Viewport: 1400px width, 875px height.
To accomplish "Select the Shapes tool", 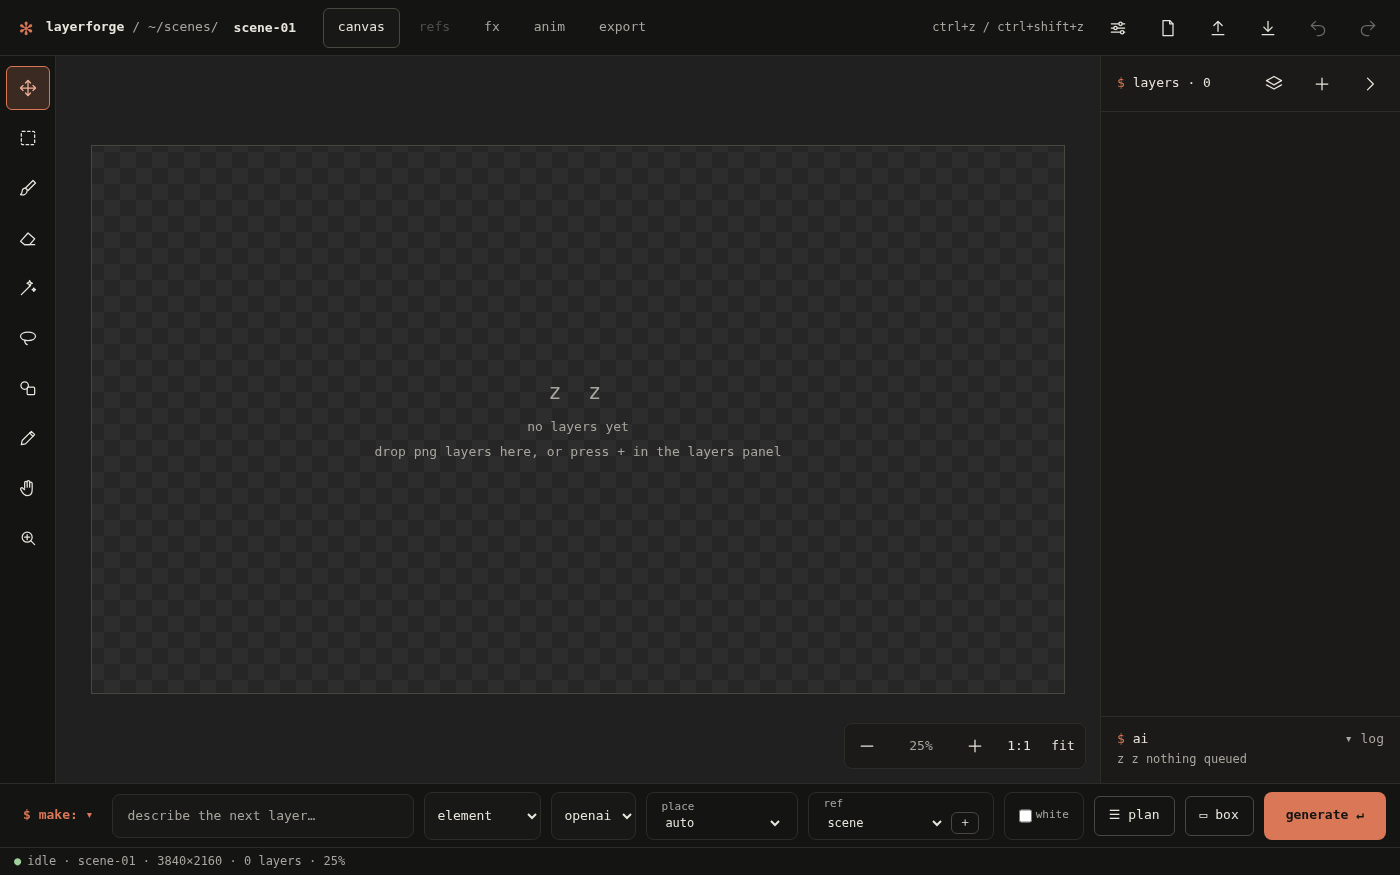I will click(28, 388).
